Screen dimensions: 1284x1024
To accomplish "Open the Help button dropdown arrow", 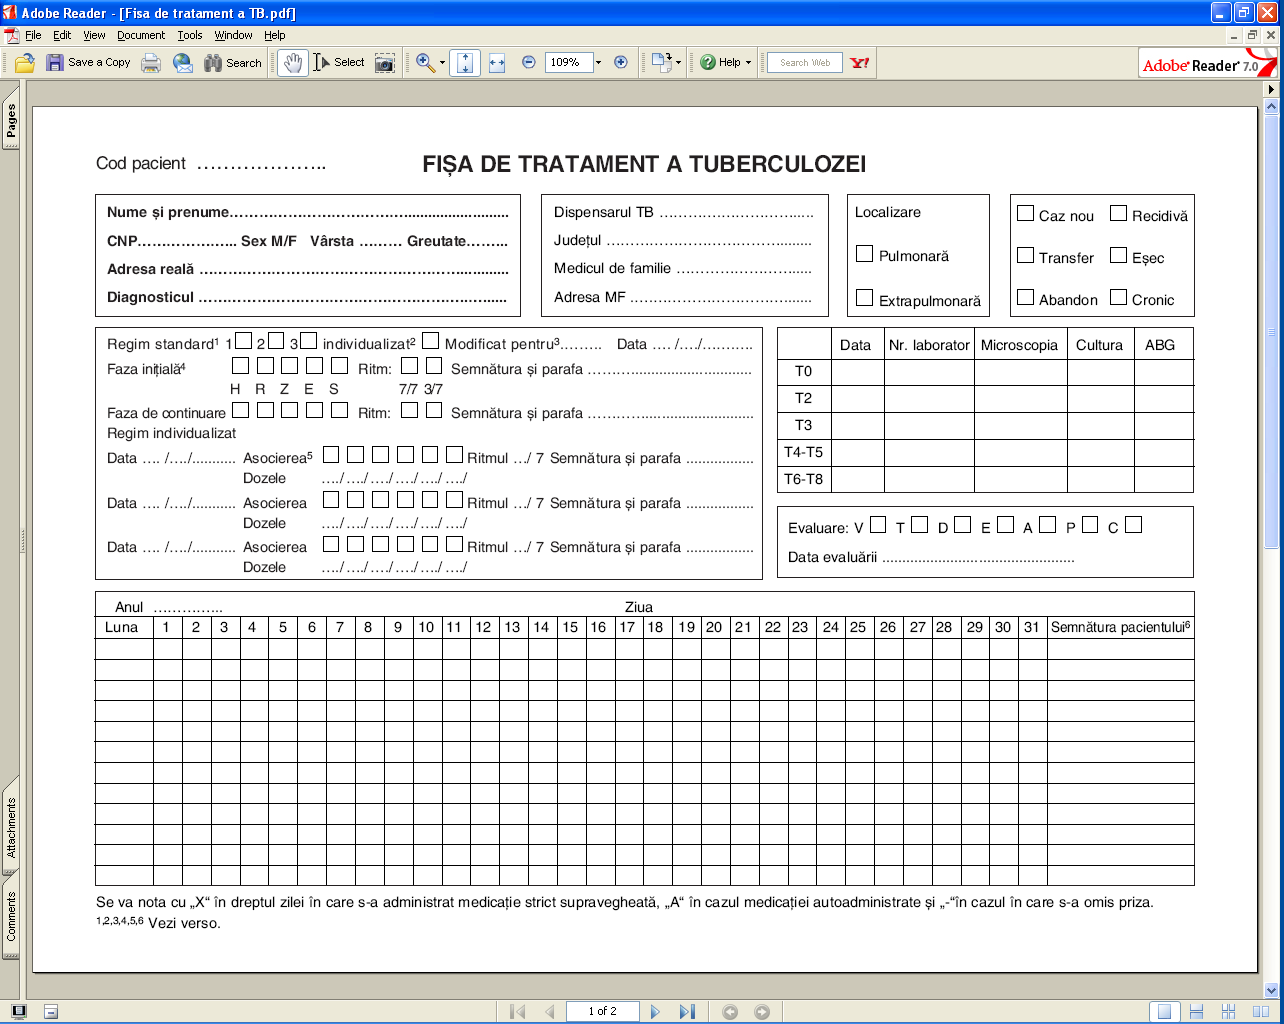I will [x=748, y=63].
